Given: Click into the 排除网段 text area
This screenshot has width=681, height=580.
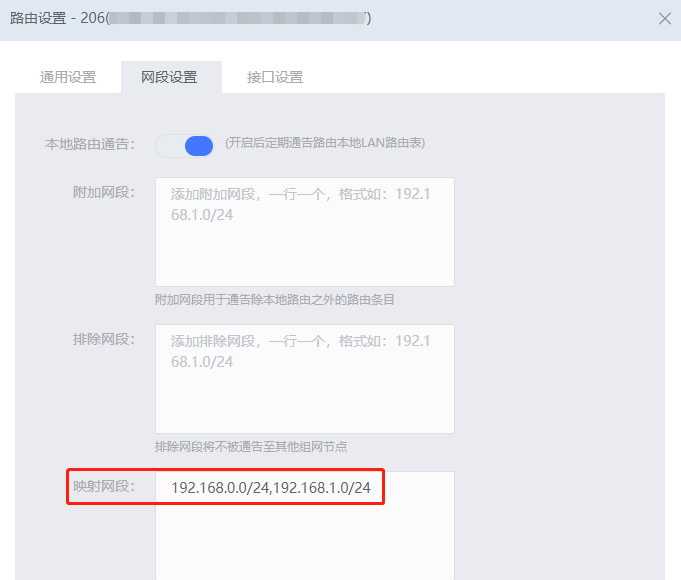Looking at the screenshot, I should (305, 378).
